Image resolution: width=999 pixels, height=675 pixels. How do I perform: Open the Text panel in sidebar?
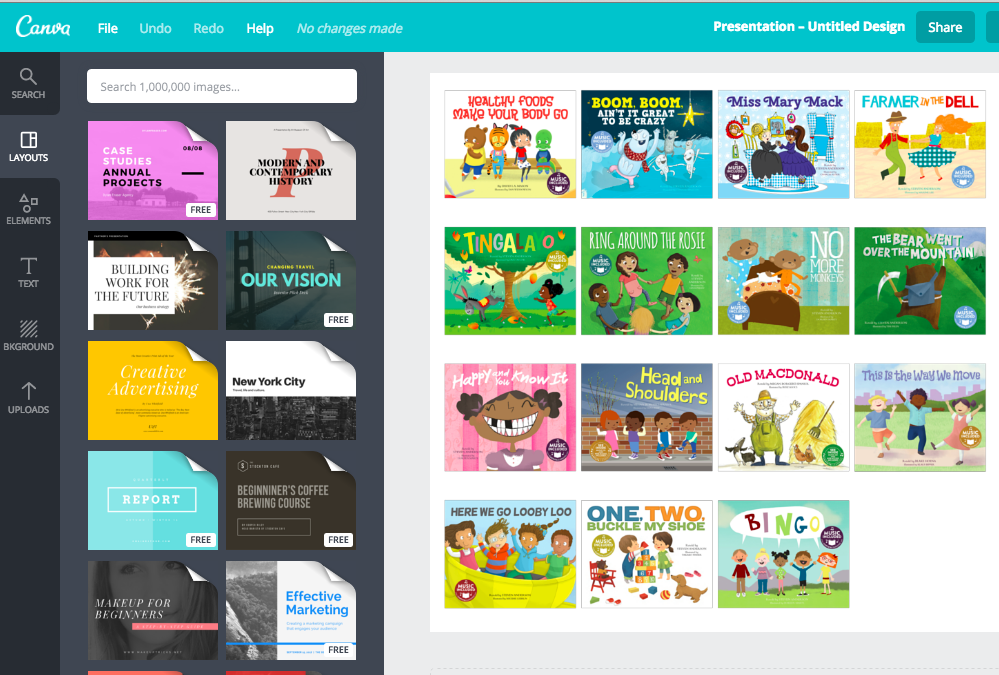tap(28, 272)
